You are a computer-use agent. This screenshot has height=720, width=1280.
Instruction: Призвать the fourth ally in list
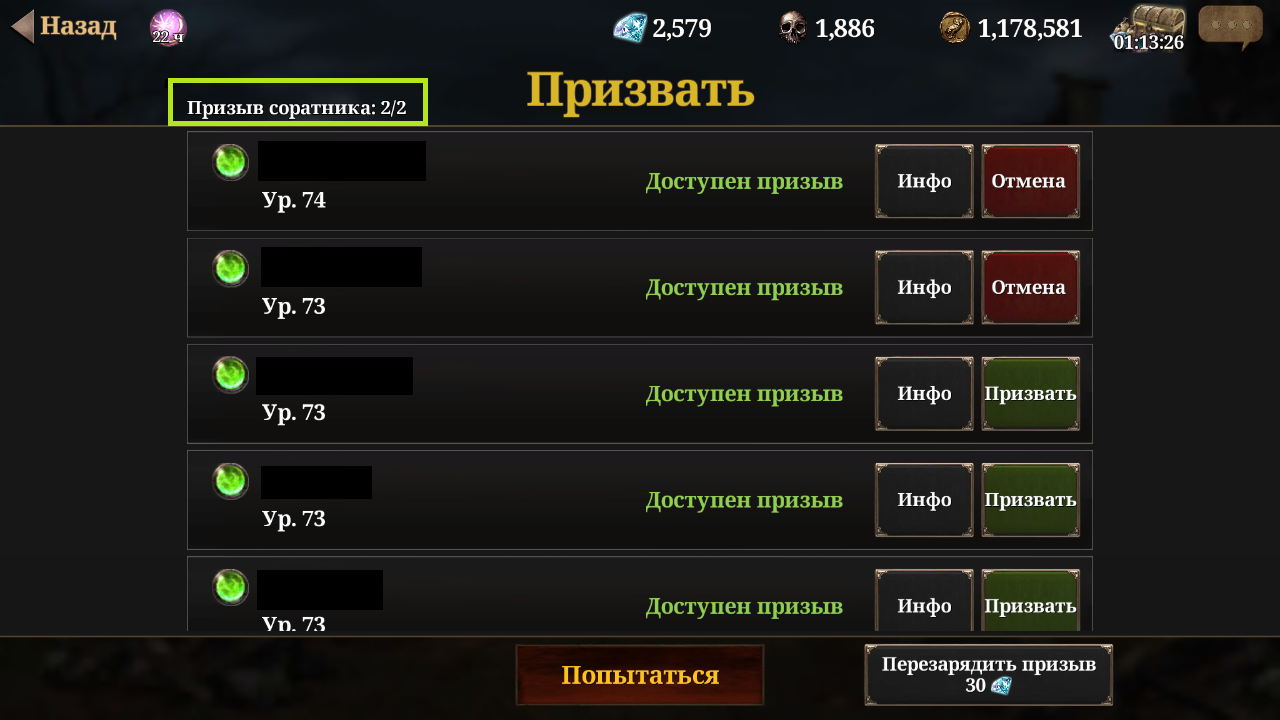(x=1030, y=499)
